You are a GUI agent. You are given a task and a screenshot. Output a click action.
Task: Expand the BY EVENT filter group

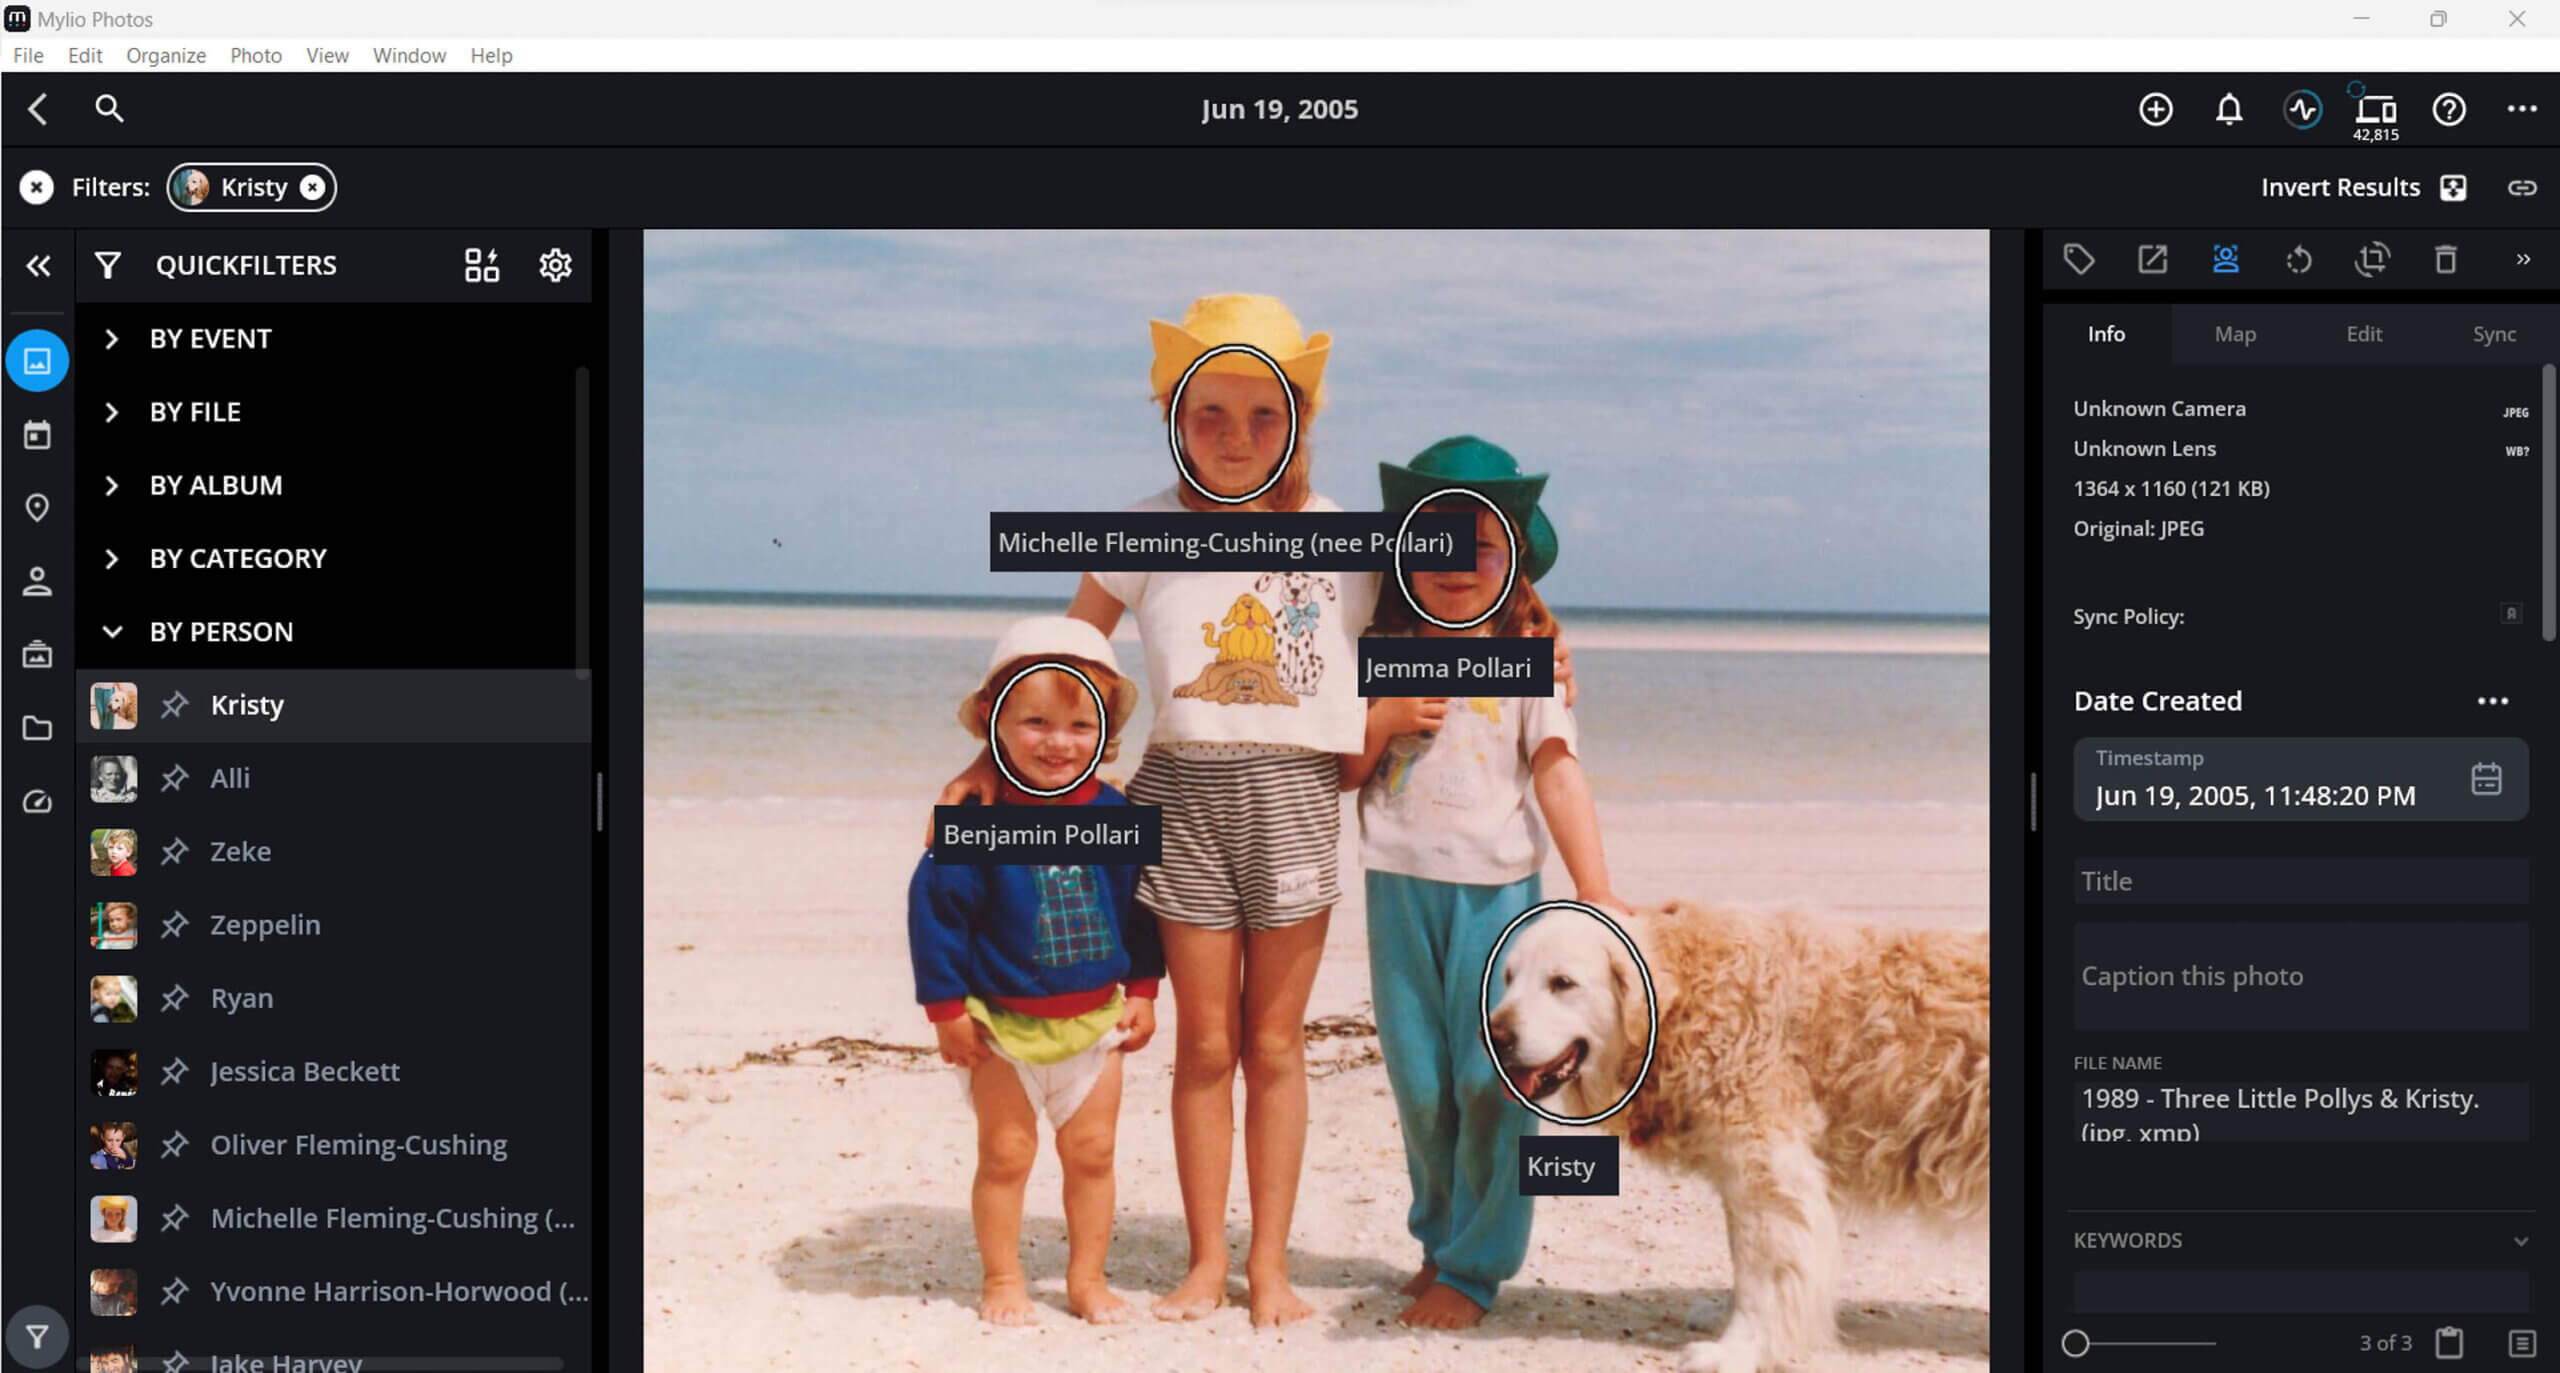[x=112, y=339]
